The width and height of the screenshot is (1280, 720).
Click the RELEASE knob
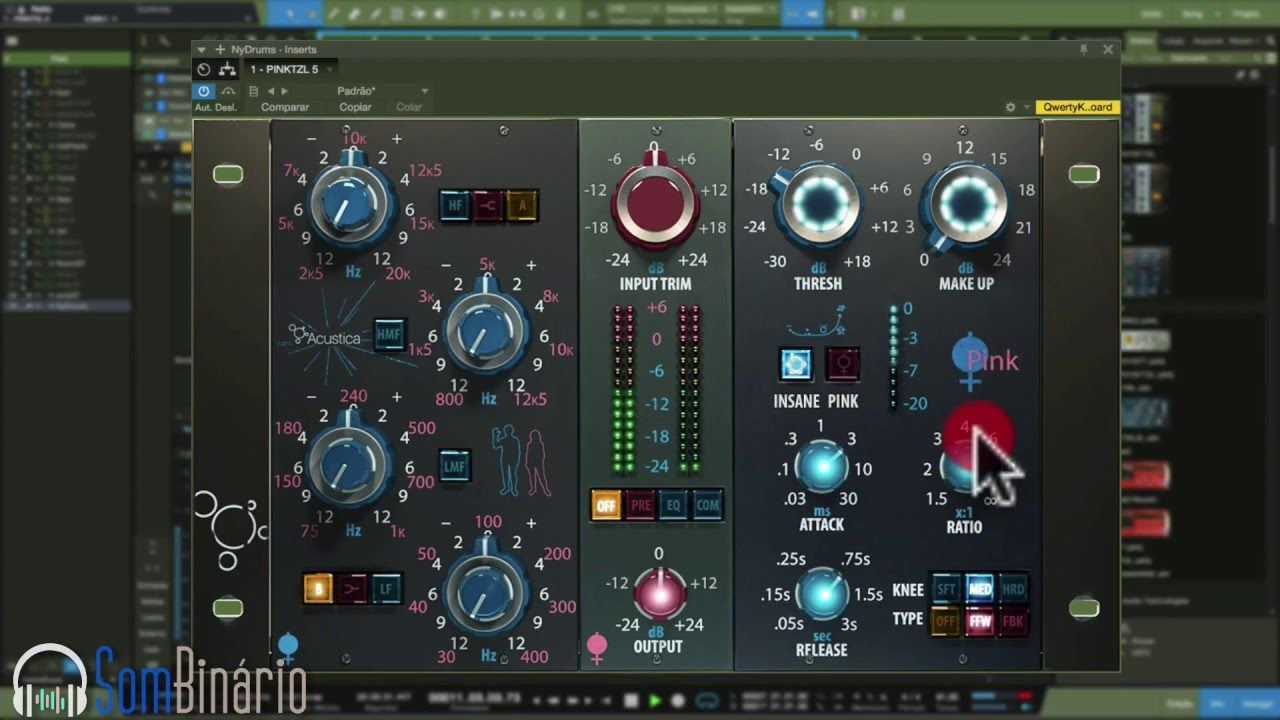[x=823, y=594]
